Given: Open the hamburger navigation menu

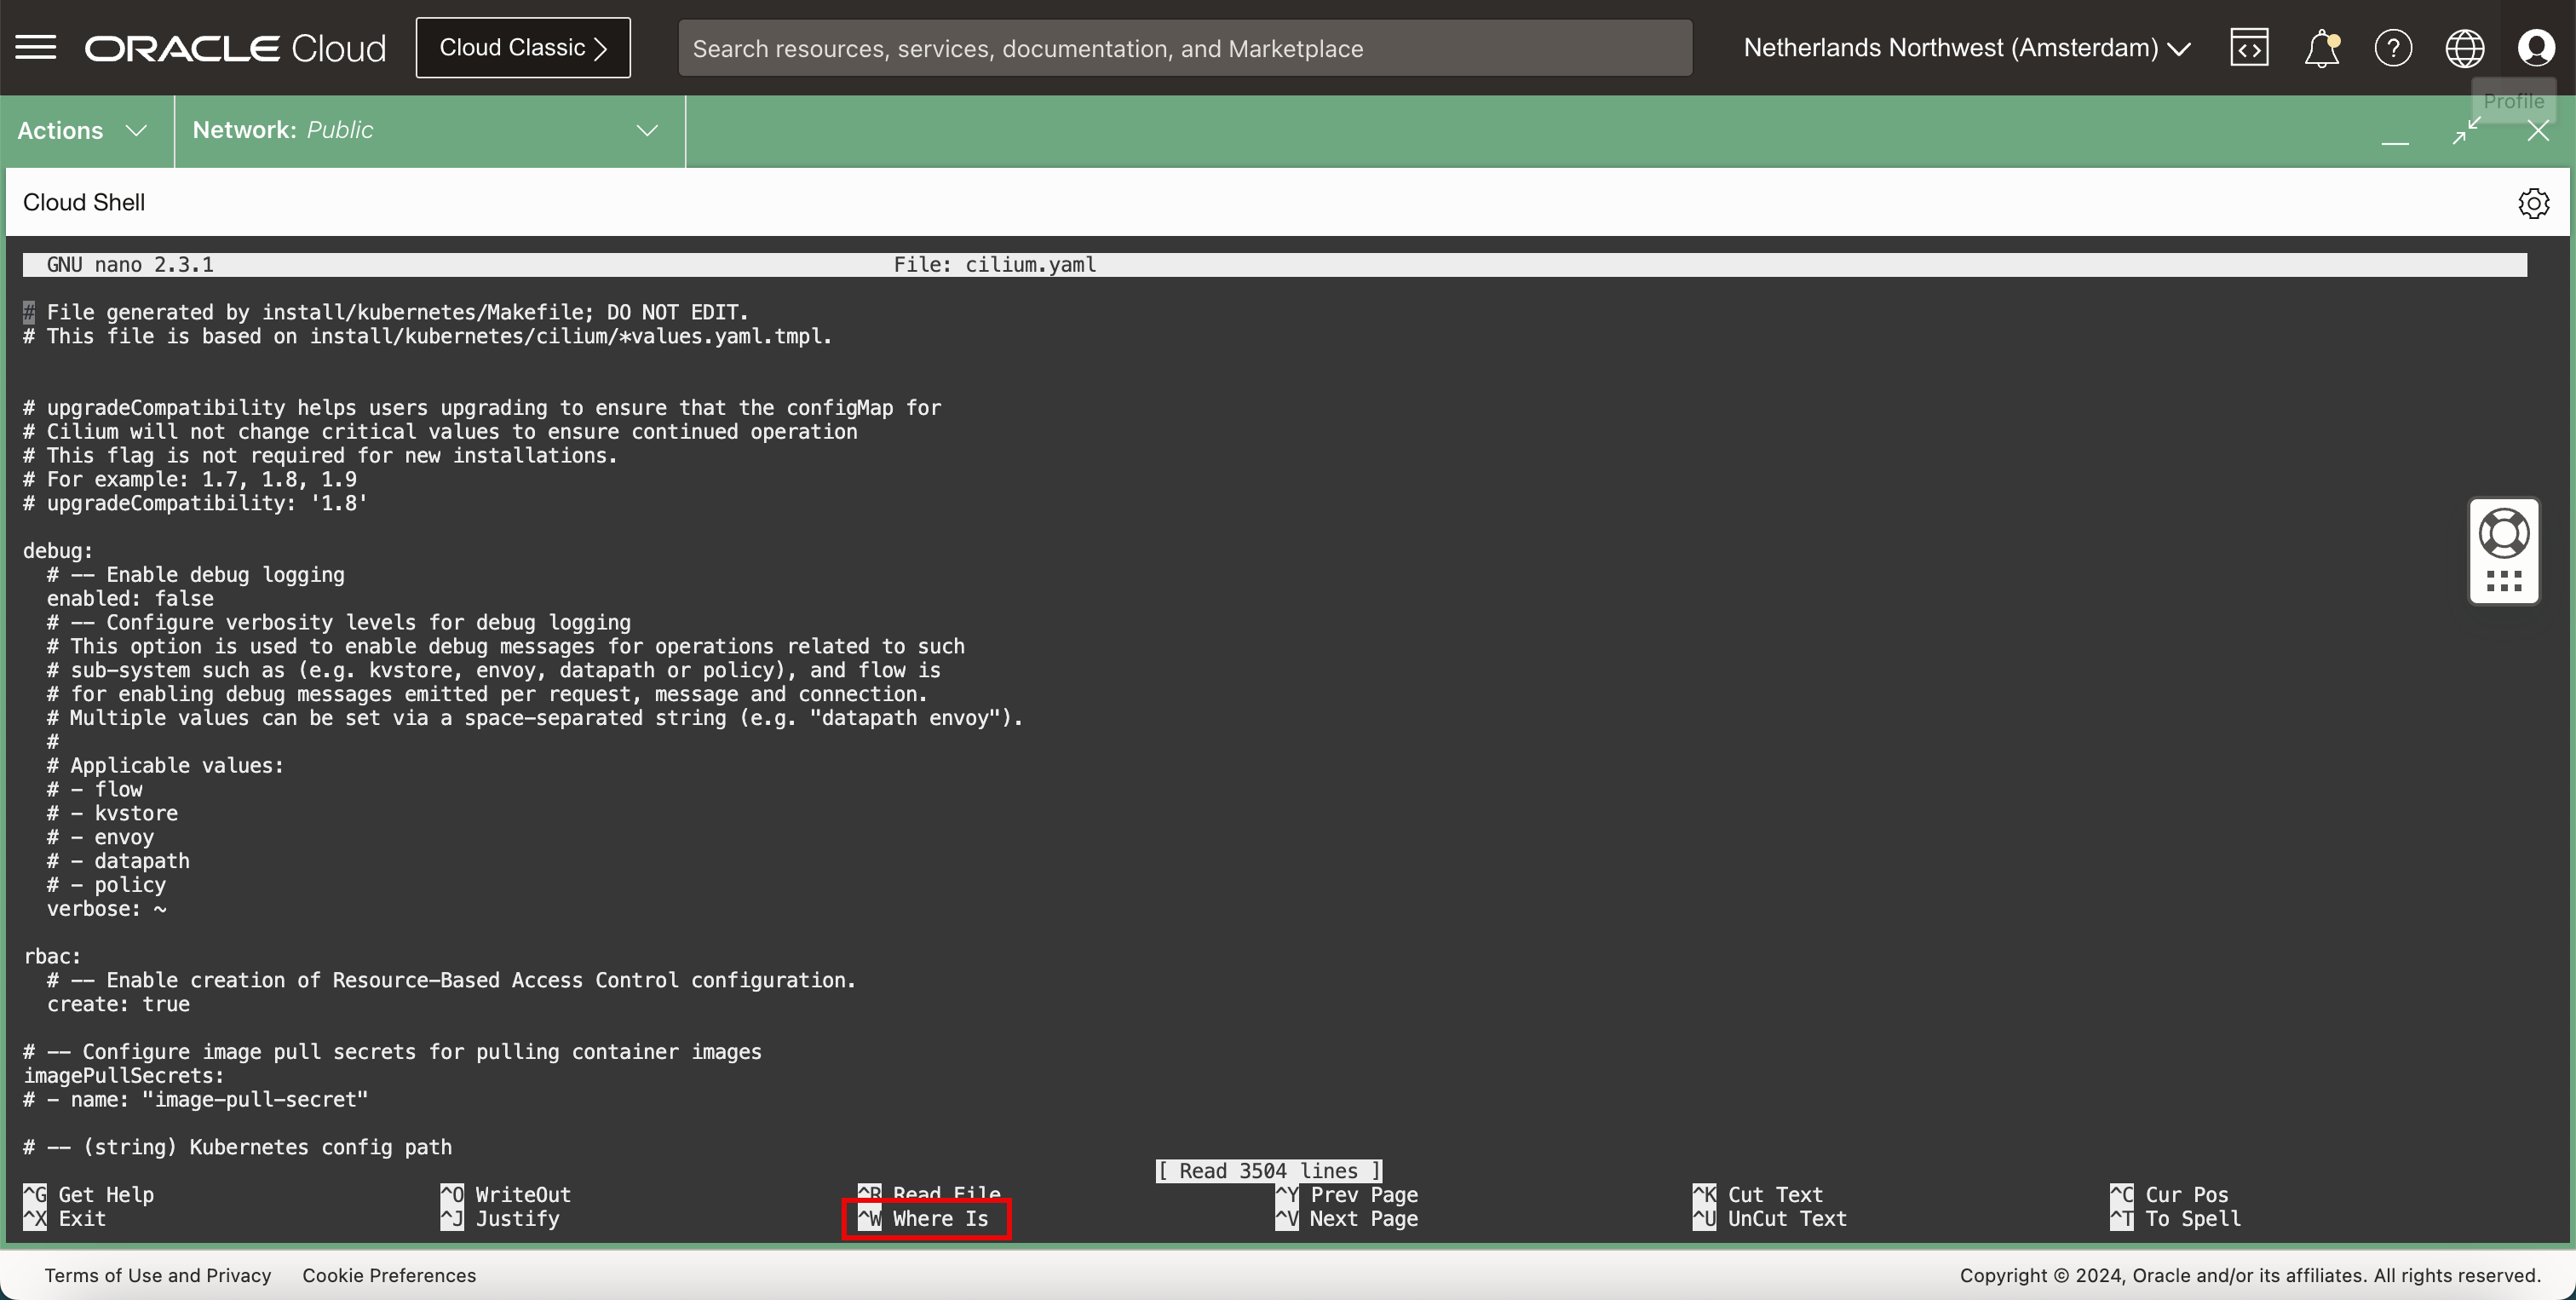Looking at the screenshot, I should coord(36,47).
